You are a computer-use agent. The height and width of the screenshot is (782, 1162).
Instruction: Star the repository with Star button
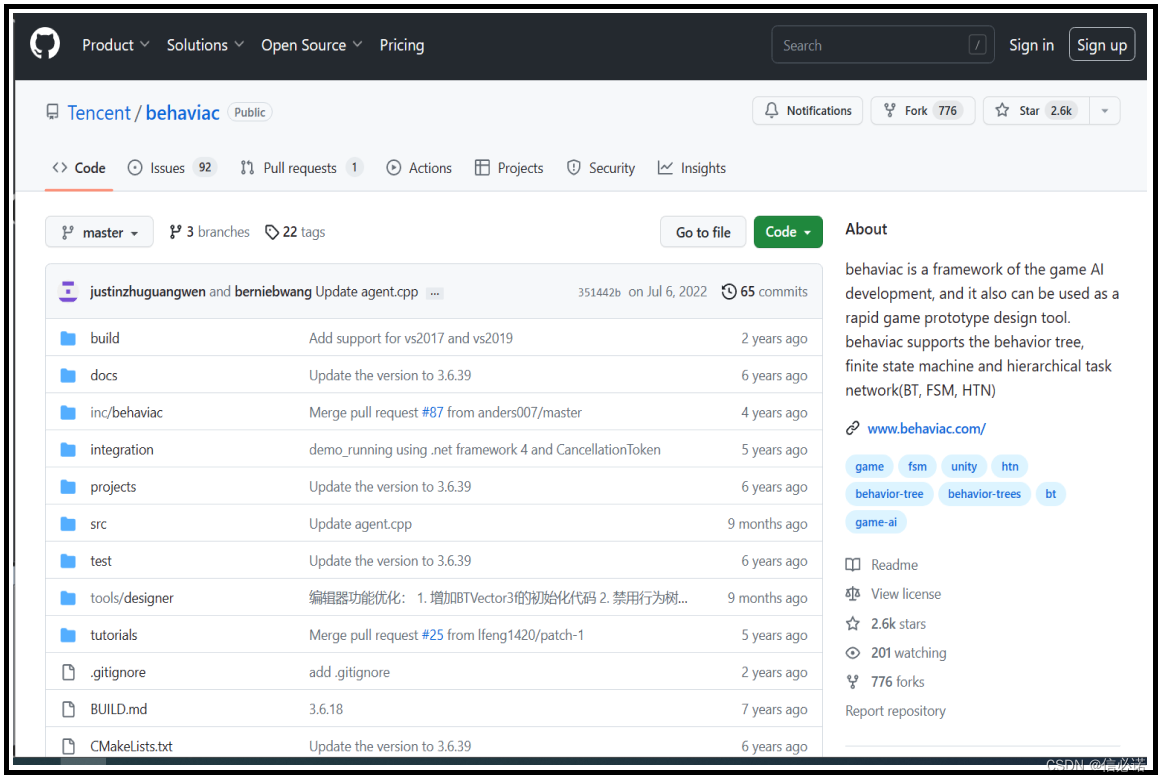click(x=1037, y=110)
